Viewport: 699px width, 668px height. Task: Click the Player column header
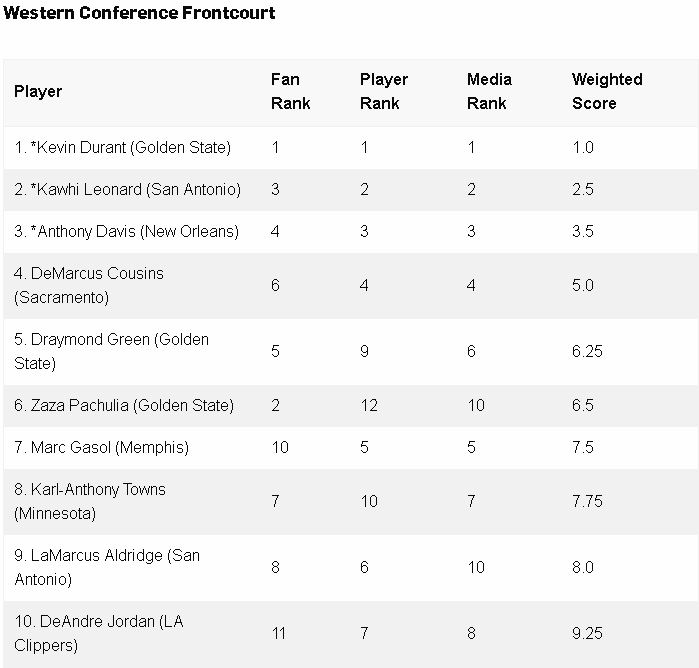pos(38,91)
